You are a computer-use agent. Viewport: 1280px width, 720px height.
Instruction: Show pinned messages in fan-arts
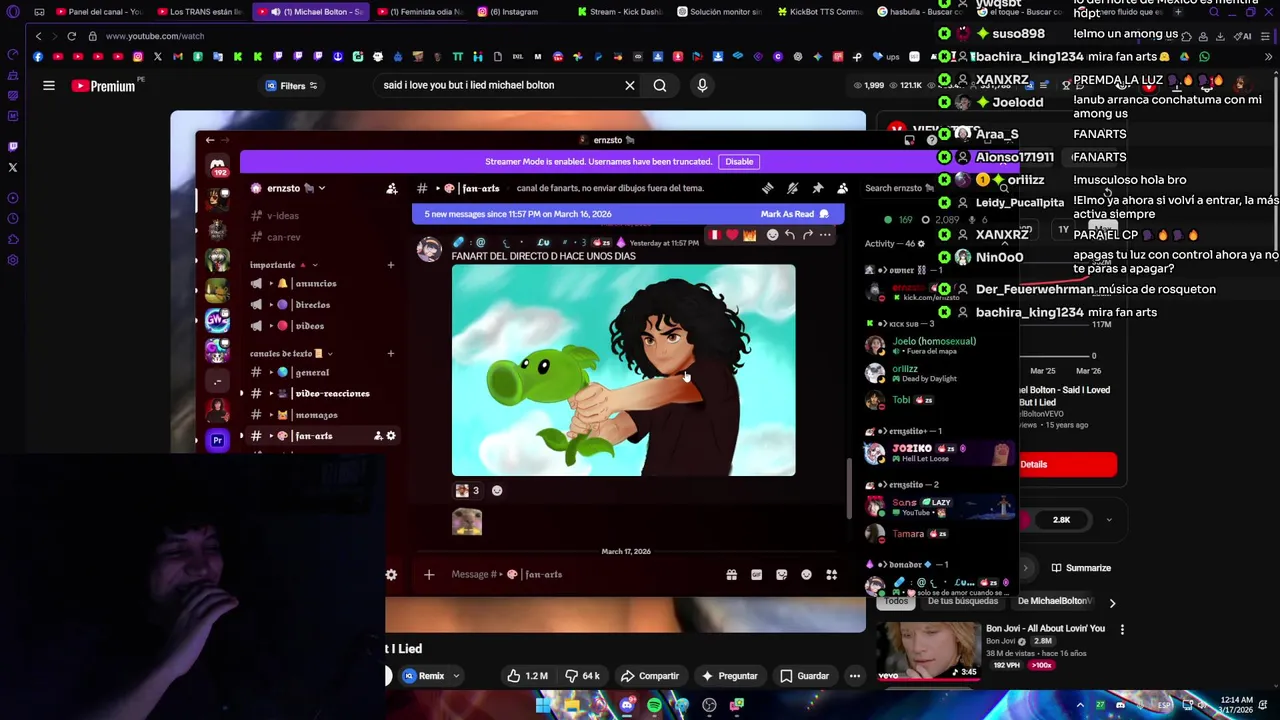(x=817, y=188)
